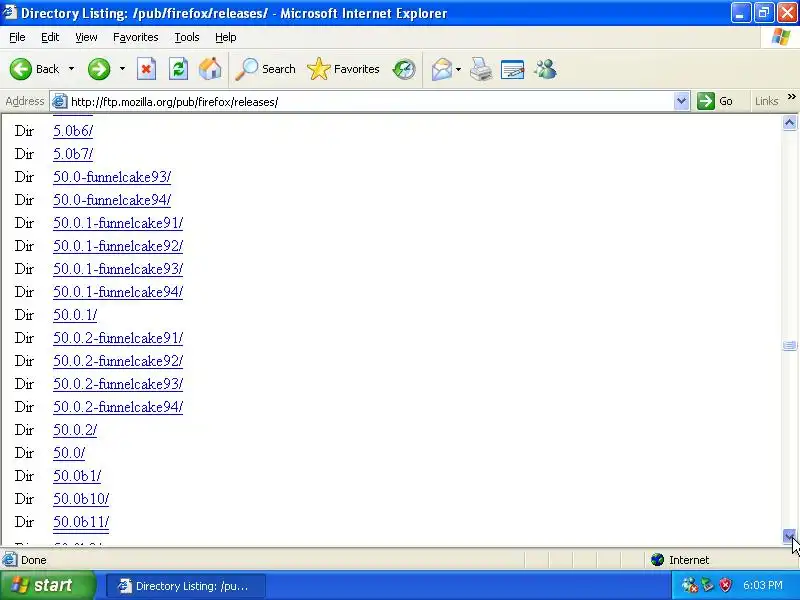Click the Internet zone globe icon
The image size is (800, 600).
[657, 560]
